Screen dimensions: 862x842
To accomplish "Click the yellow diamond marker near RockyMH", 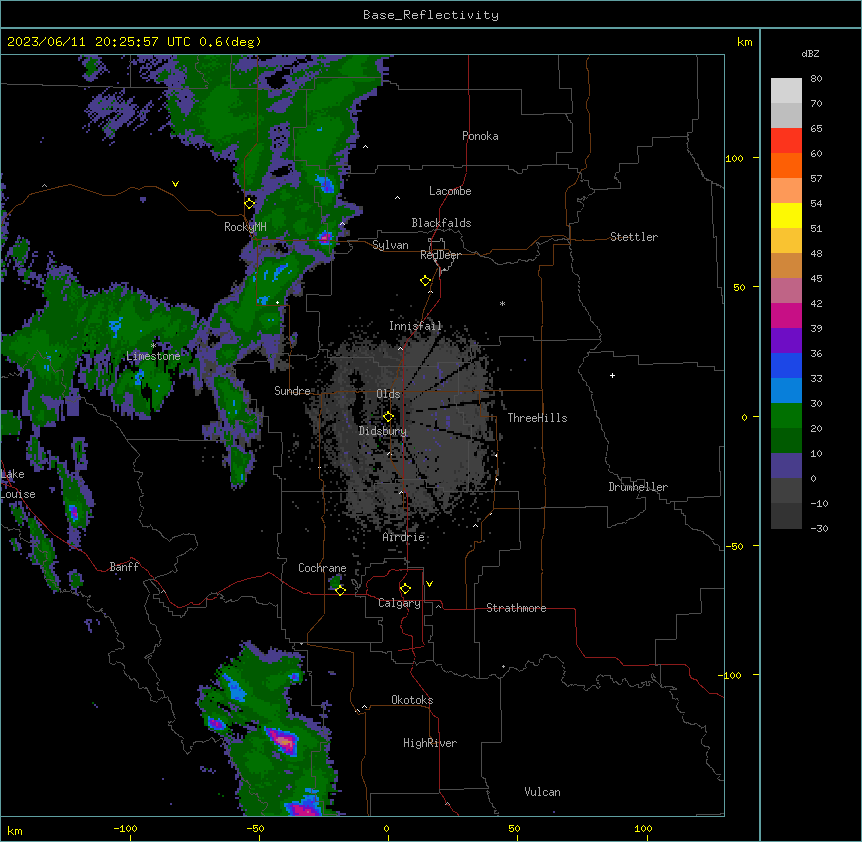I will (x=250, y=203).
